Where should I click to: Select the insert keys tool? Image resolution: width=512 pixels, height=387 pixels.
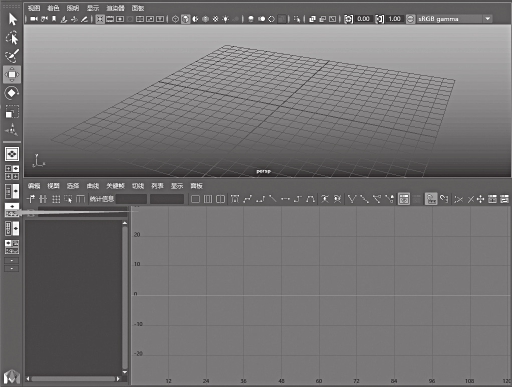point(43,199)
